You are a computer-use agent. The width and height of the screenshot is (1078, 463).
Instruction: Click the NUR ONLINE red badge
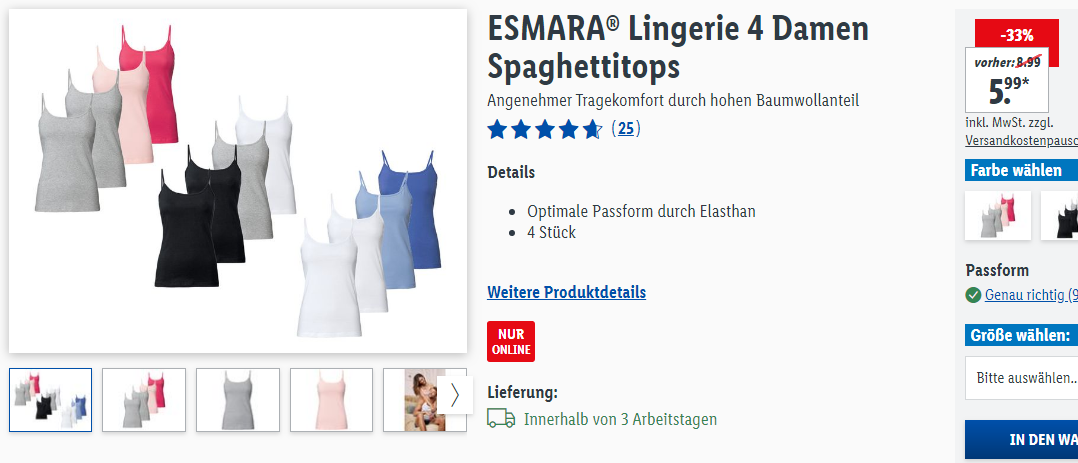[x=511, y=341]
